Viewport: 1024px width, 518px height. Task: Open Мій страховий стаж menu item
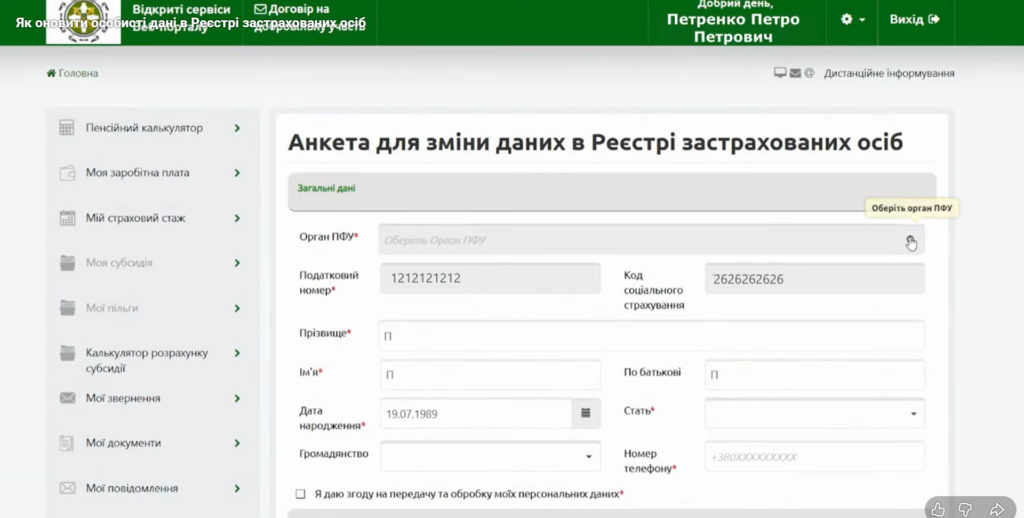pyautogui.click(x=135, y=218)
